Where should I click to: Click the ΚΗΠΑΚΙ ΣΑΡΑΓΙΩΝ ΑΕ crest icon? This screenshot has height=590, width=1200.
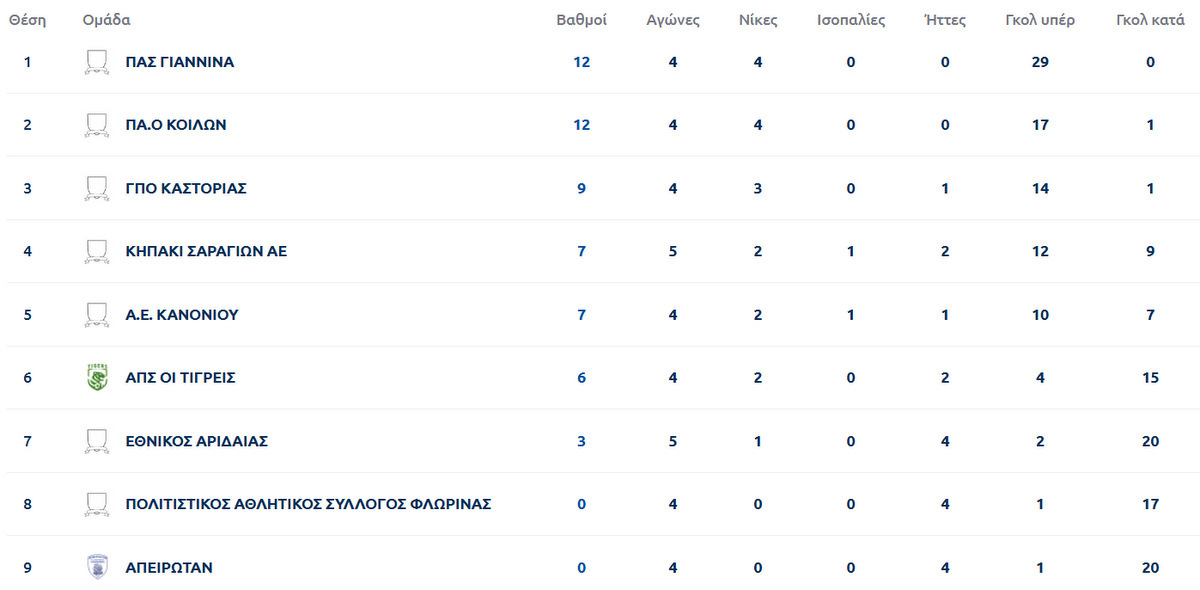tap(97, 251)
